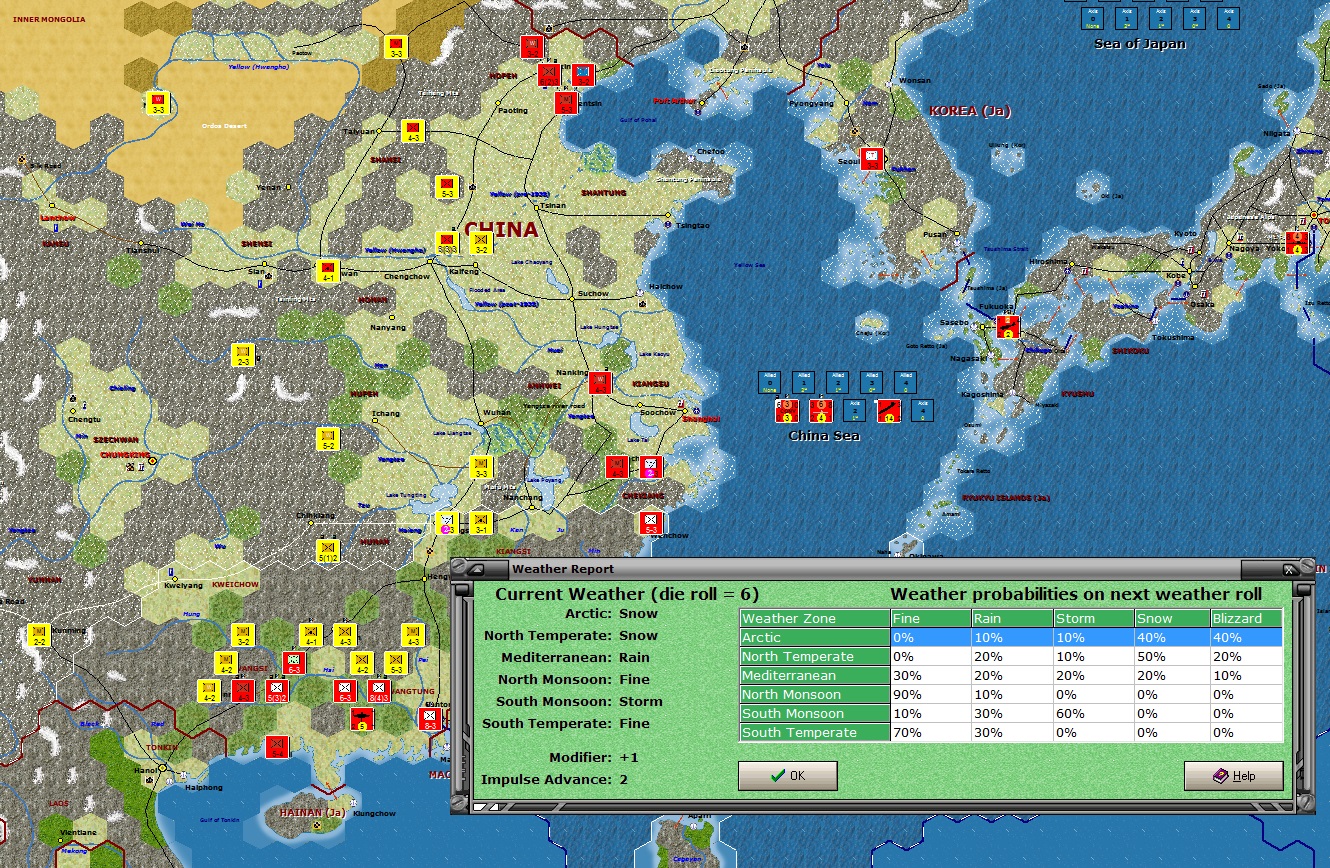Select the red 5(3)2 unit in Kwangsi

pyautogui.click(x=277, y=691)
